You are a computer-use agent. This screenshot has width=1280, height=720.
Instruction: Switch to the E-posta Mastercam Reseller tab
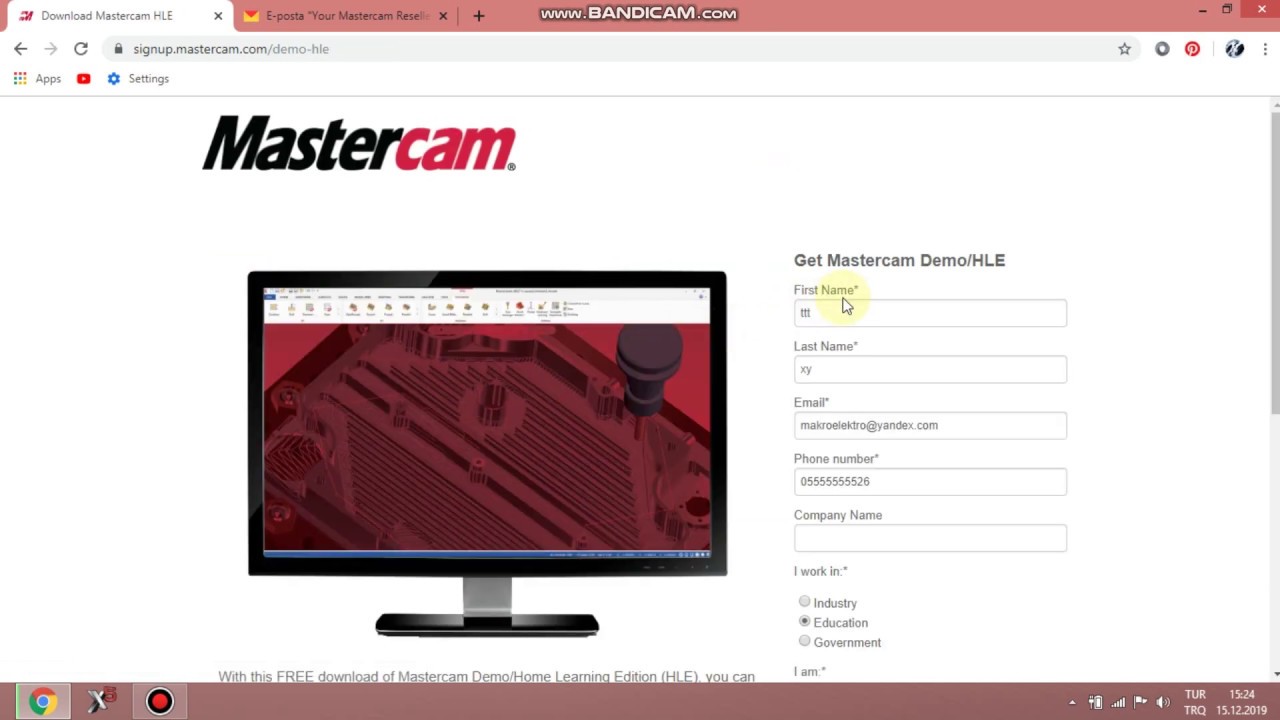(346, 16)
